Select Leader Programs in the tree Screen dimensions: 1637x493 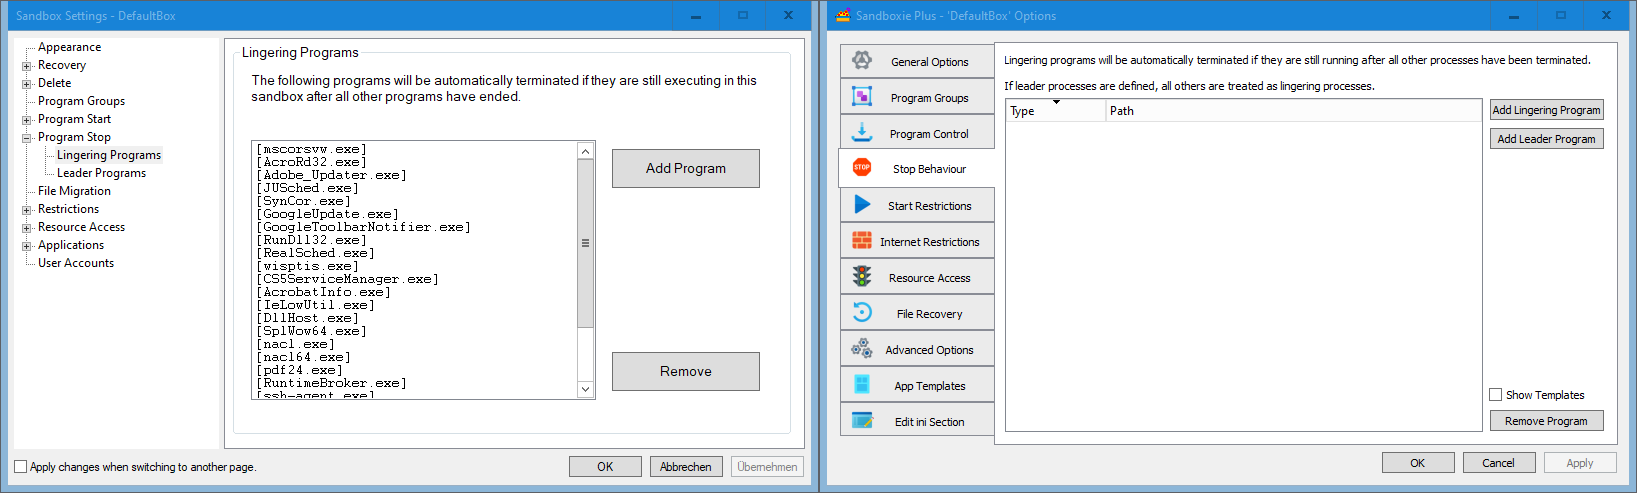pyautogui.click(x=101, y=173)
